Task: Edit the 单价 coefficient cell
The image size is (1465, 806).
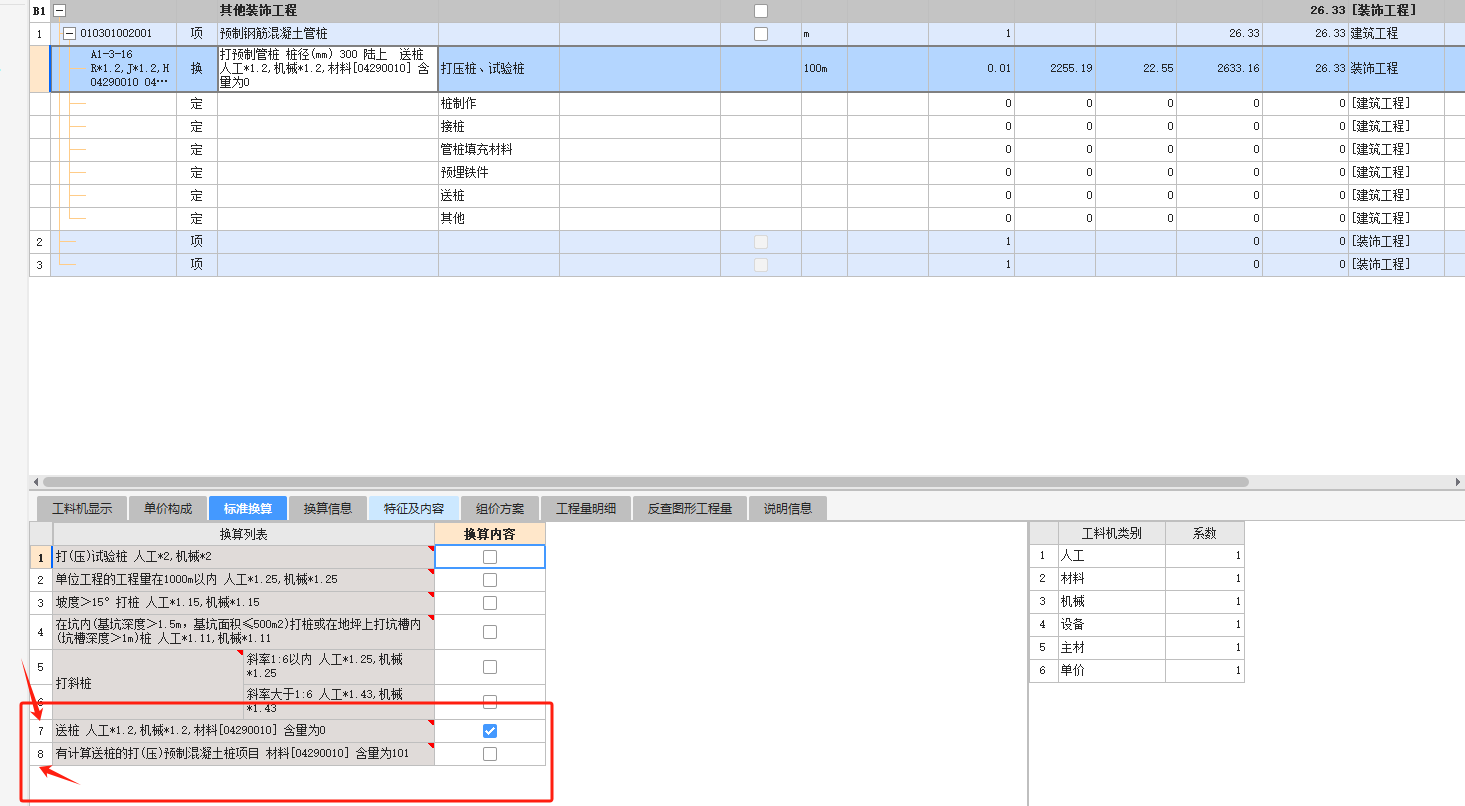Action: [1205, 671]
